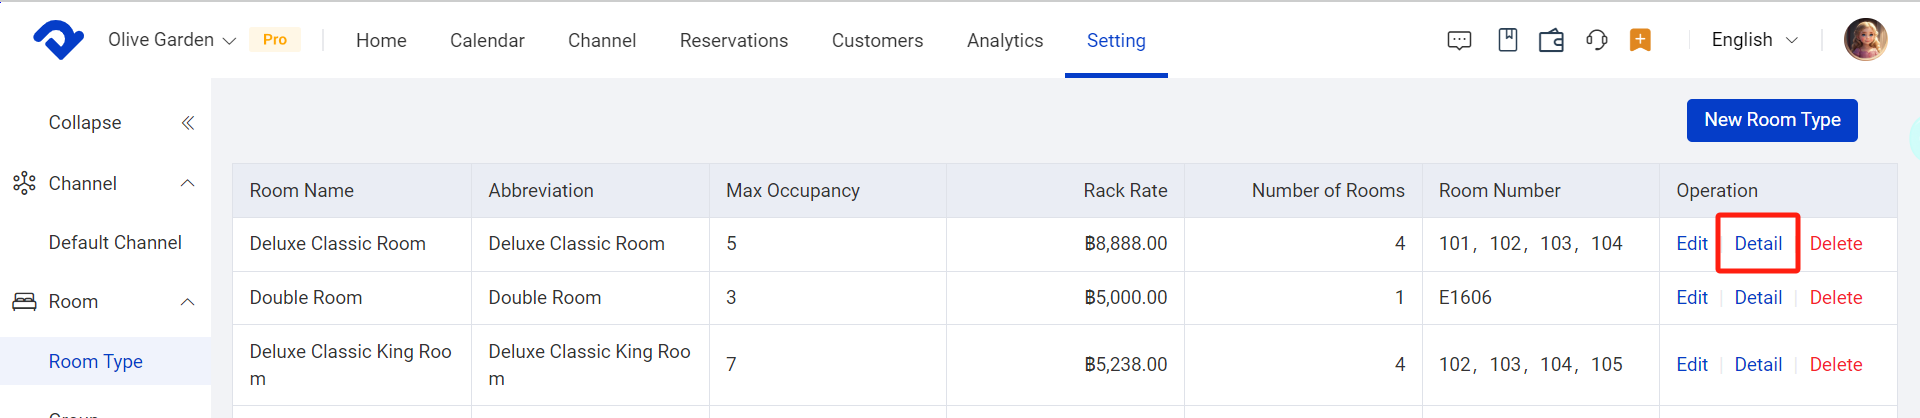Click the collapse double-chevron icon in sidebar
The image size is (1920, 418).
pyautogui.click(x=187, y=123)
